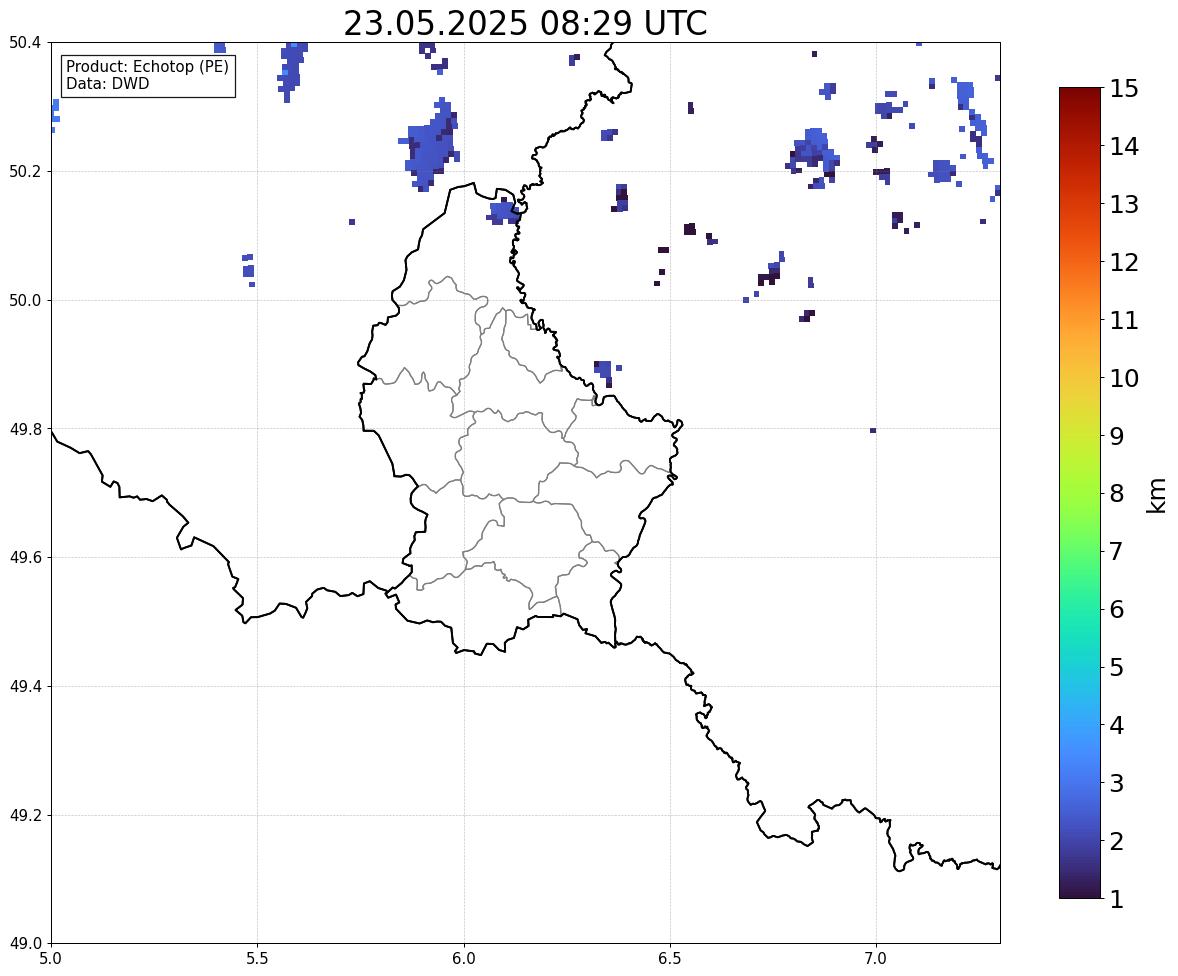This screenshot has width=1178, height=976.
Task: Click the y-axis tick label 49.2
Action: (25, 815)
